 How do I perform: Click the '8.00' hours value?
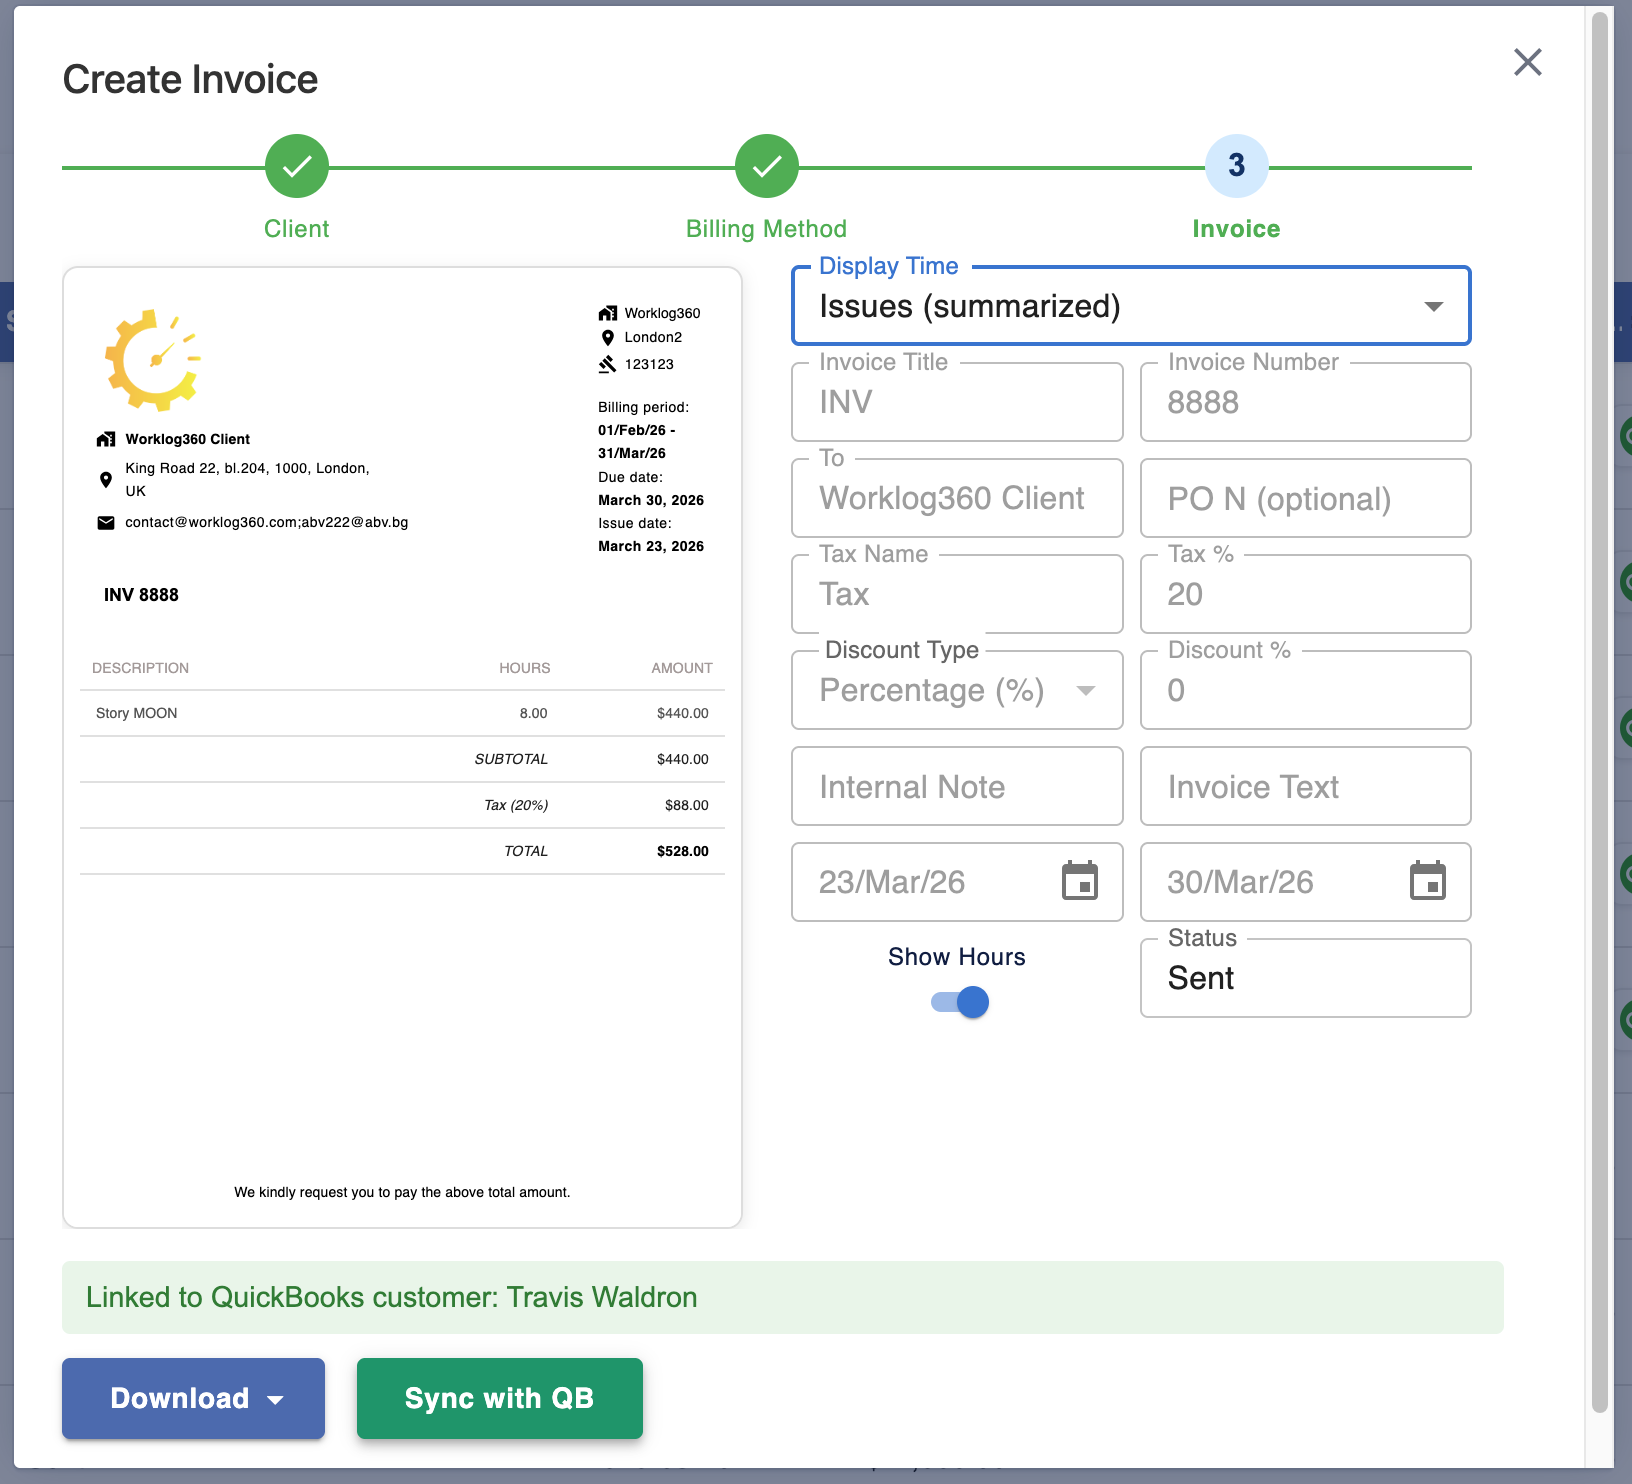coord(534,713)
